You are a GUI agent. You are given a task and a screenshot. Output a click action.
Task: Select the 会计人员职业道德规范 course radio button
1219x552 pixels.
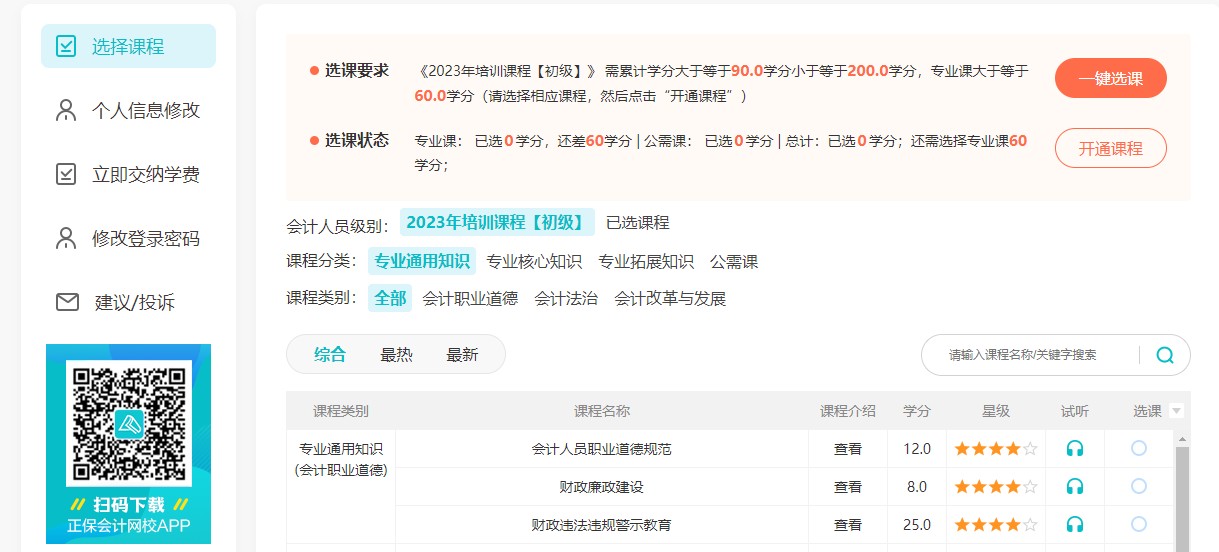(x=1138, y=448)
